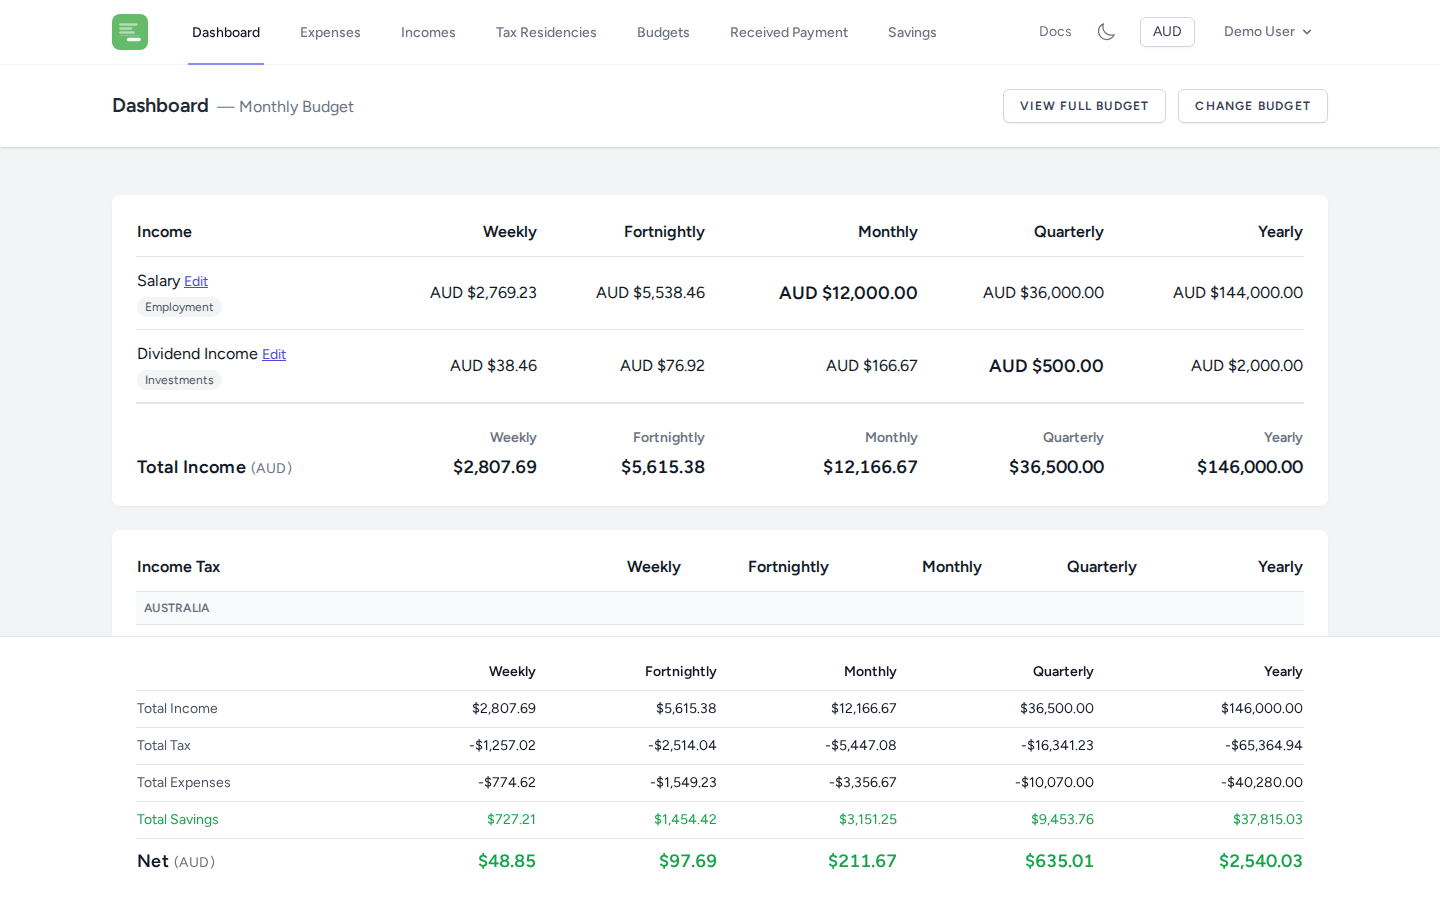Screen dimensions: 1440x900
Task: Click the Total Tax row label
Action: point(164,746)
